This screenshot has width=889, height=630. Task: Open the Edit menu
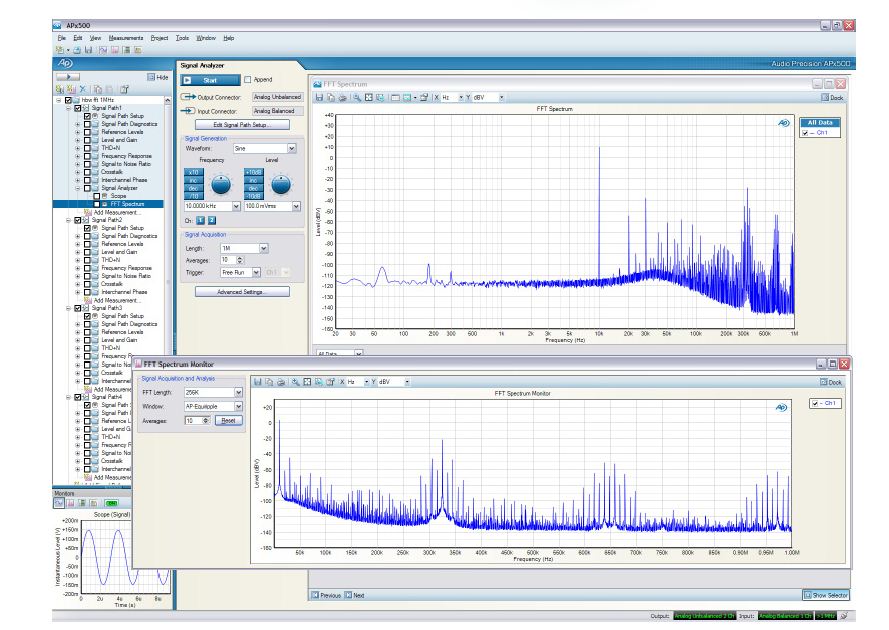point(78,38)
